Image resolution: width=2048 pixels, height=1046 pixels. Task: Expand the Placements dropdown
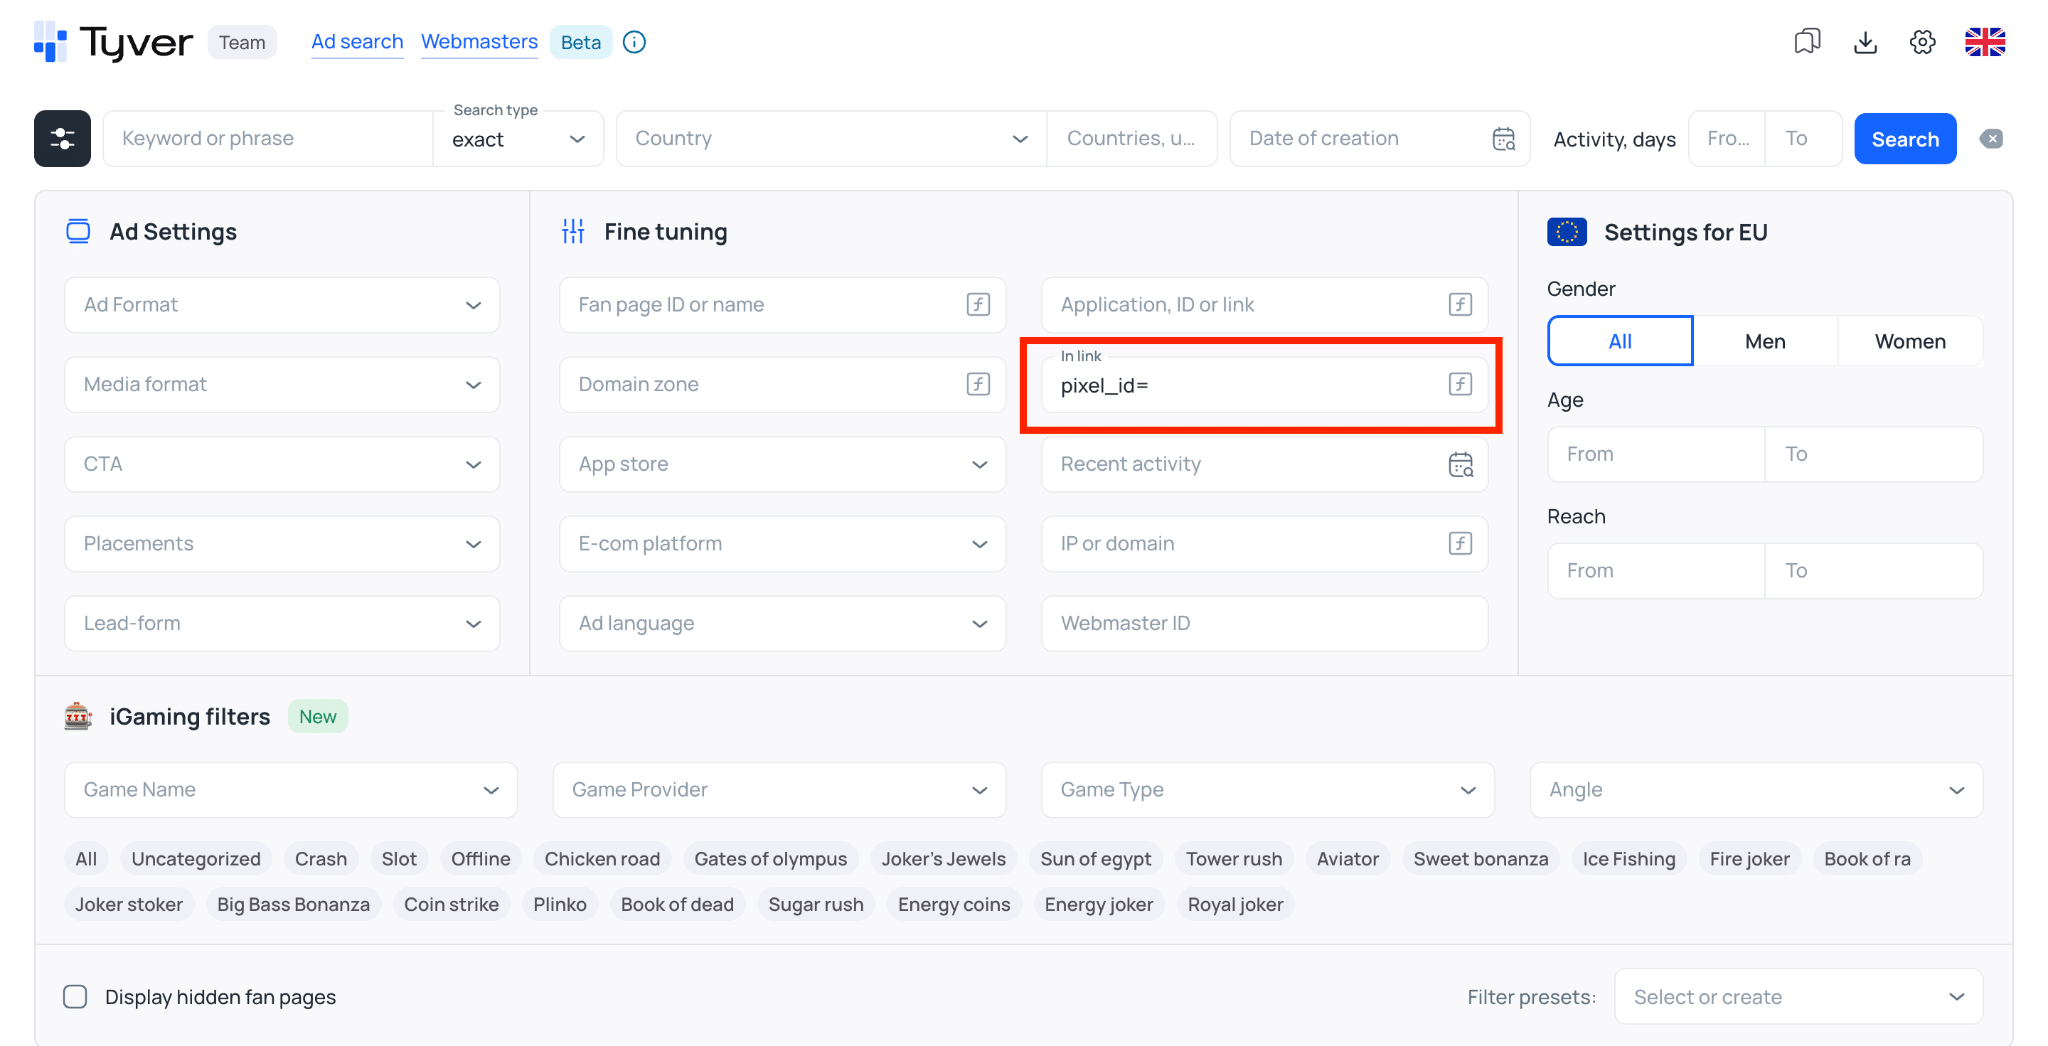pos(282,543)
